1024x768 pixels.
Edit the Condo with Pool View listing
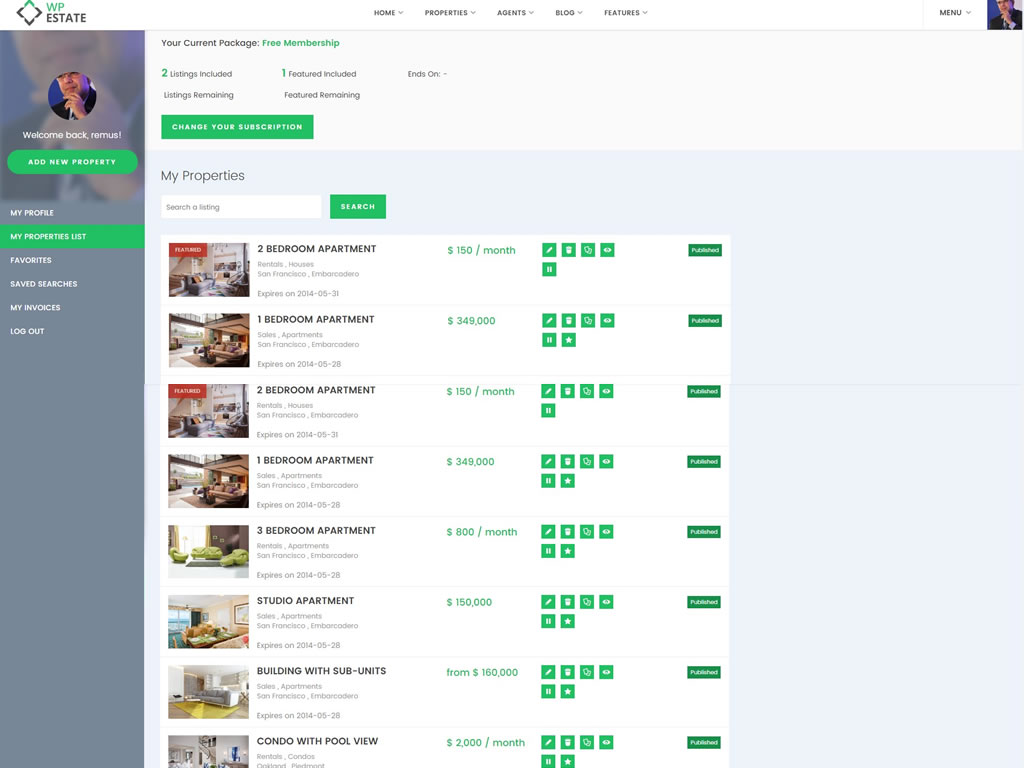(x=548, y=743)
